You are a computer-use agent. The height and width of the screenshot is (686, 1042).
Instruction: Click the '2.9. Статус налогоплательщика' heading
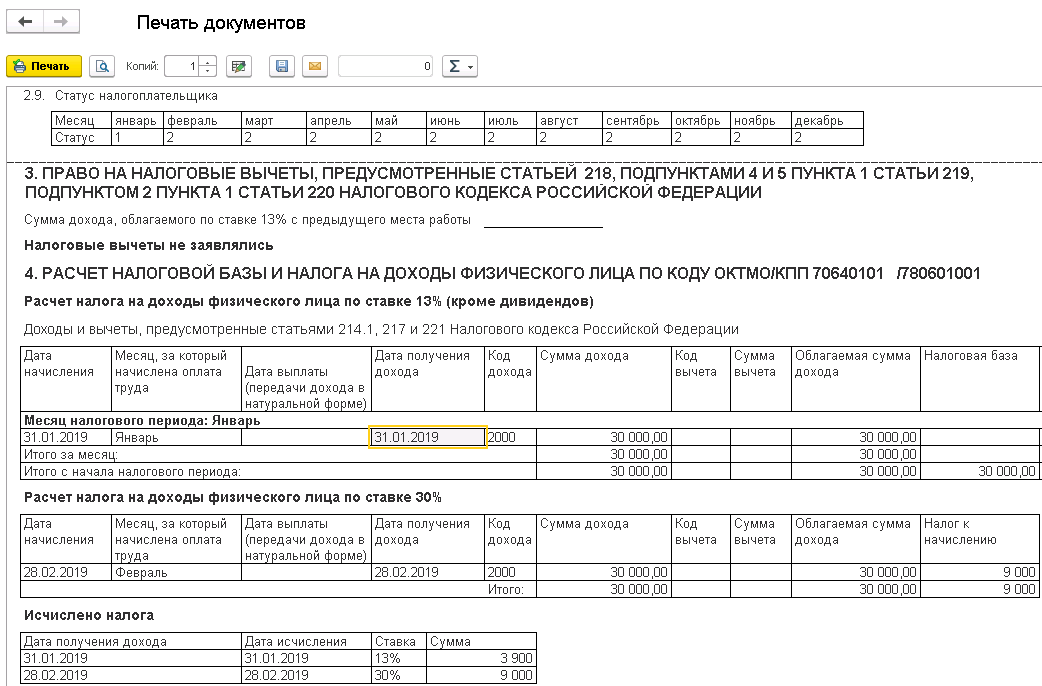point(120,96)
